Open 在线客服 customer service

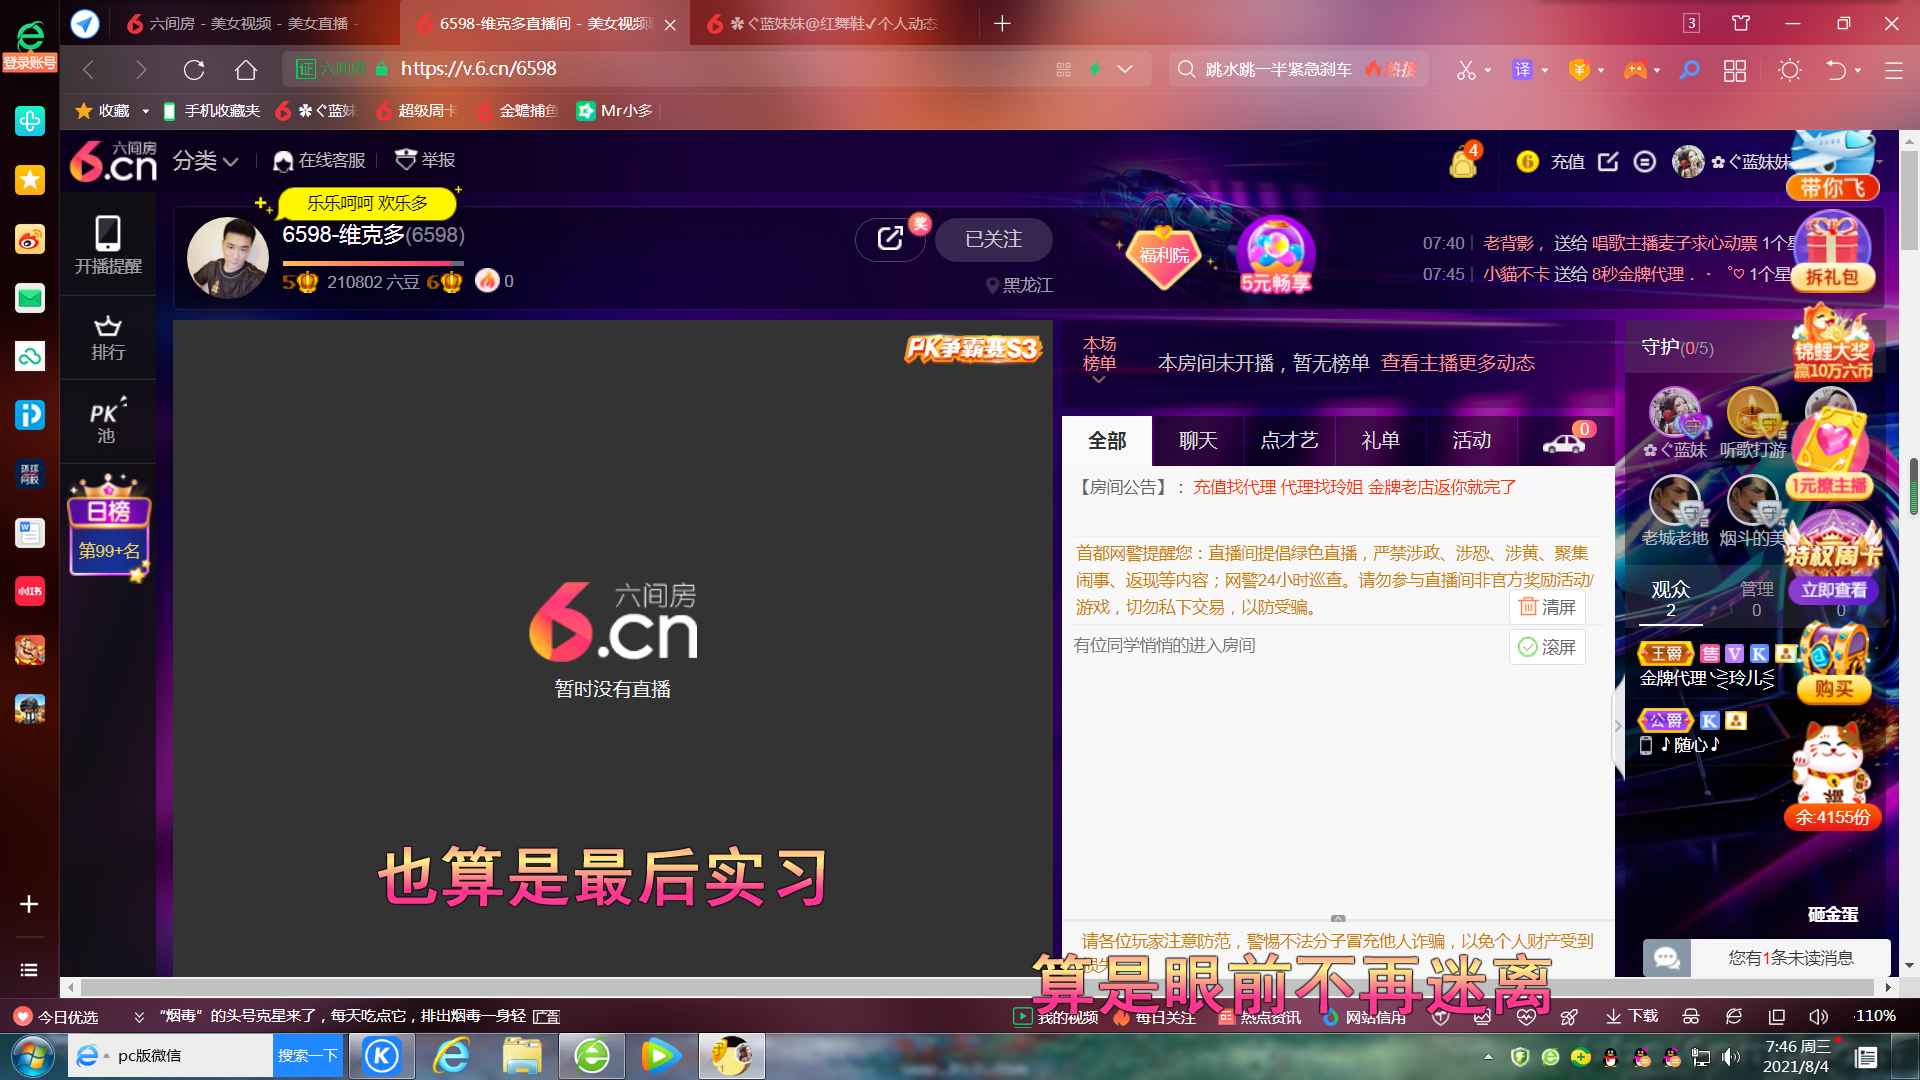tap(320, 160)
